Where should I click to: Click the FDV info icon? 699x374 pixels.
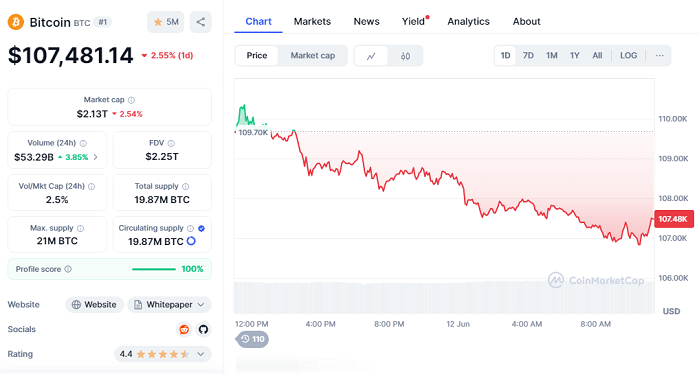pos(171,144)
